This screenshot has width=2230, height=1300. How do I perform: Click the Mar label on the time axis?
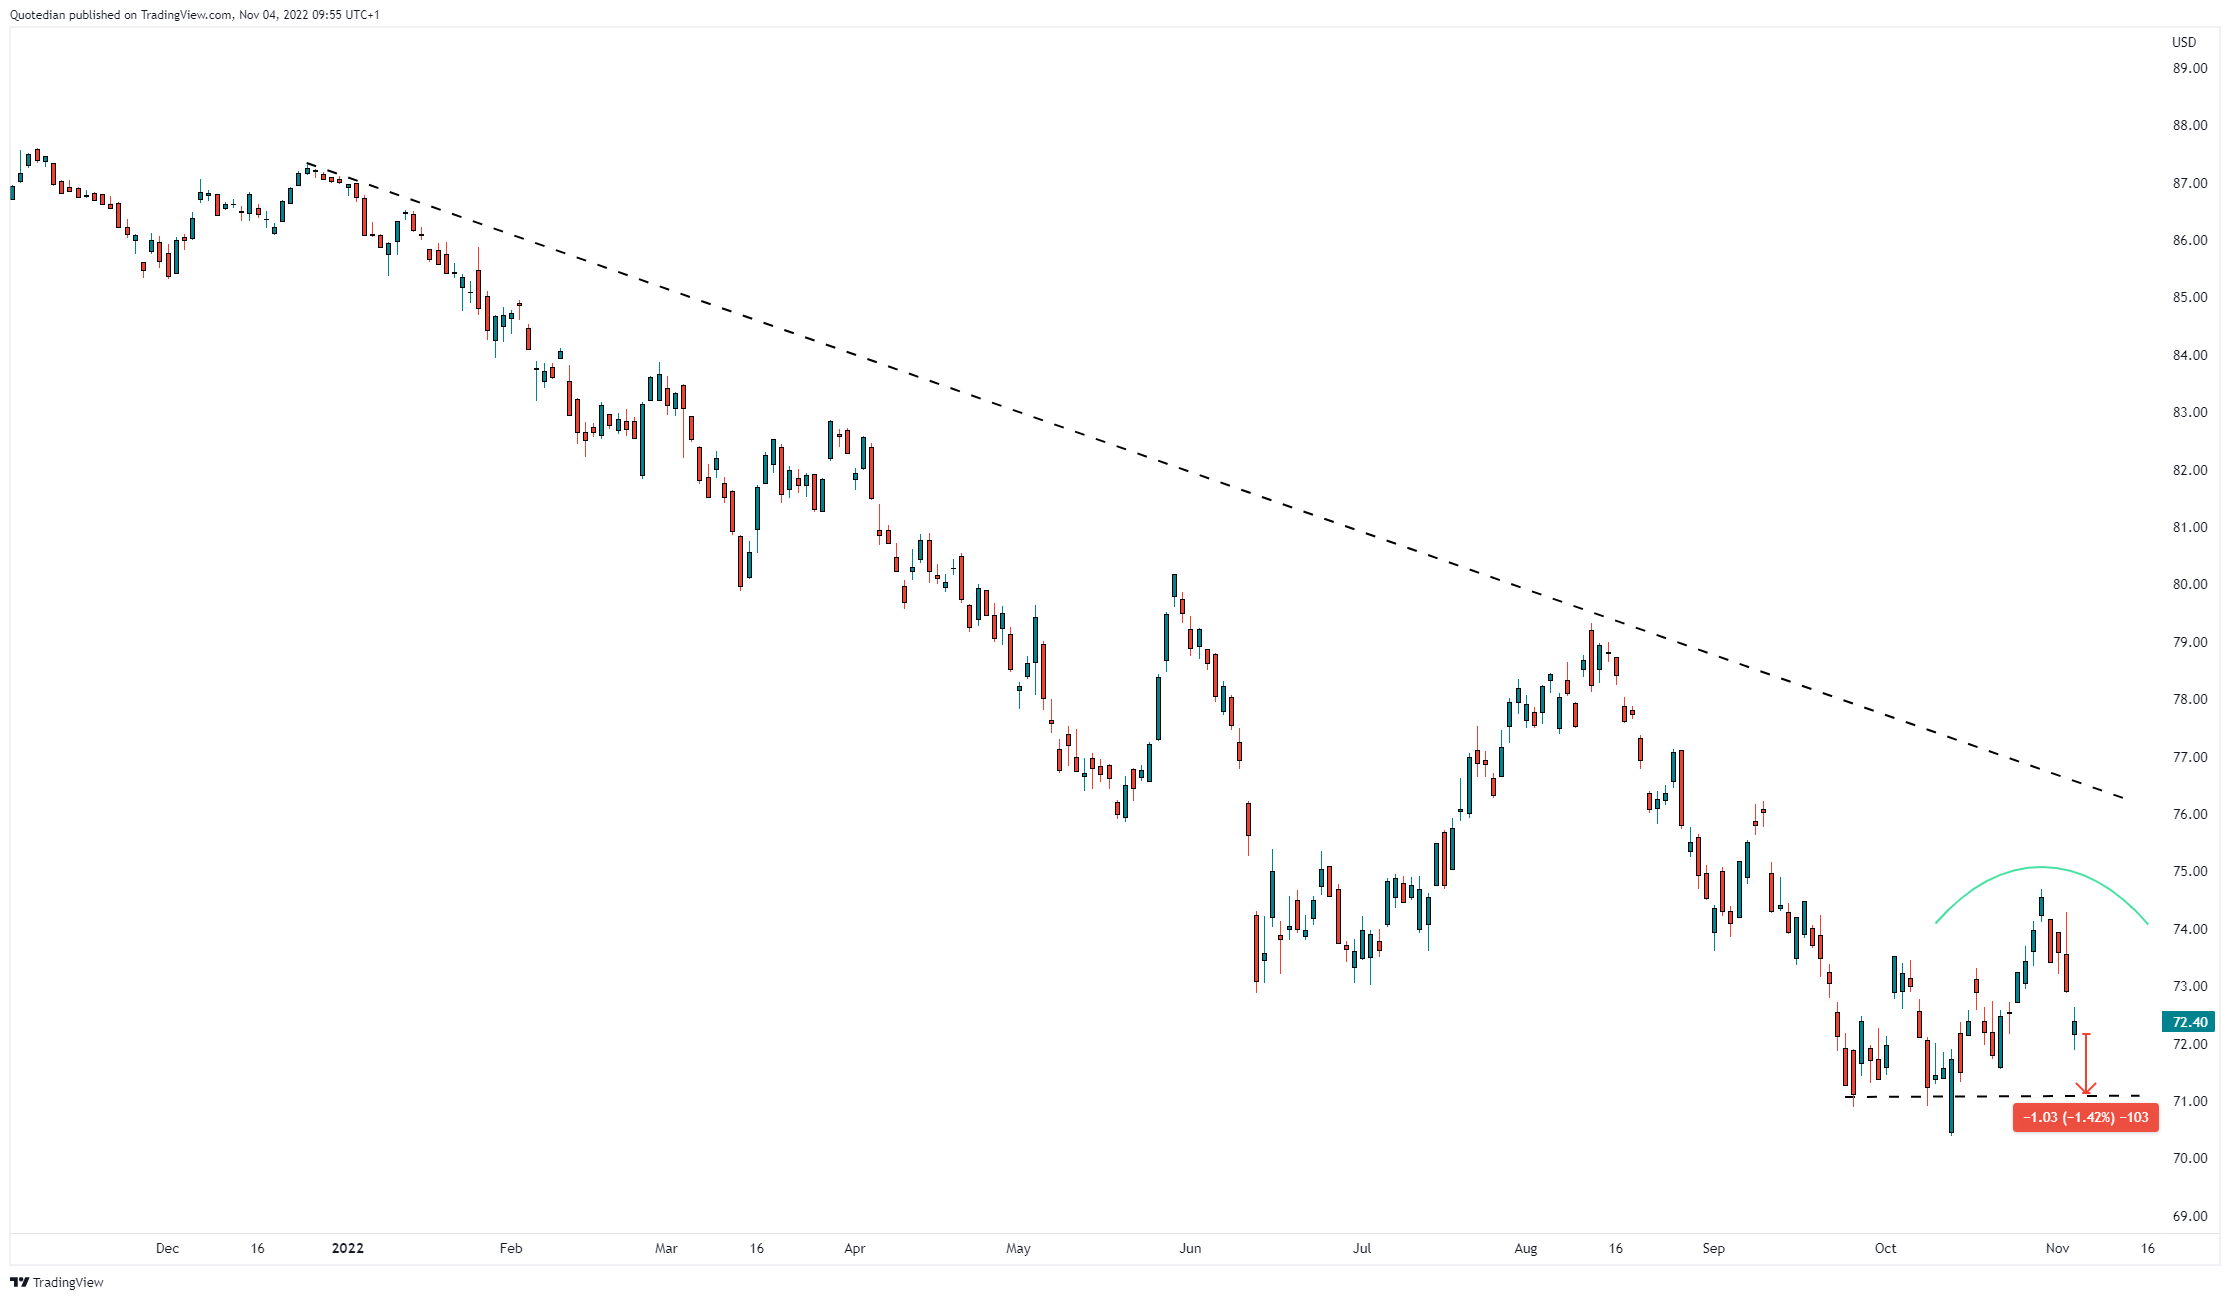coord(666,1248)
